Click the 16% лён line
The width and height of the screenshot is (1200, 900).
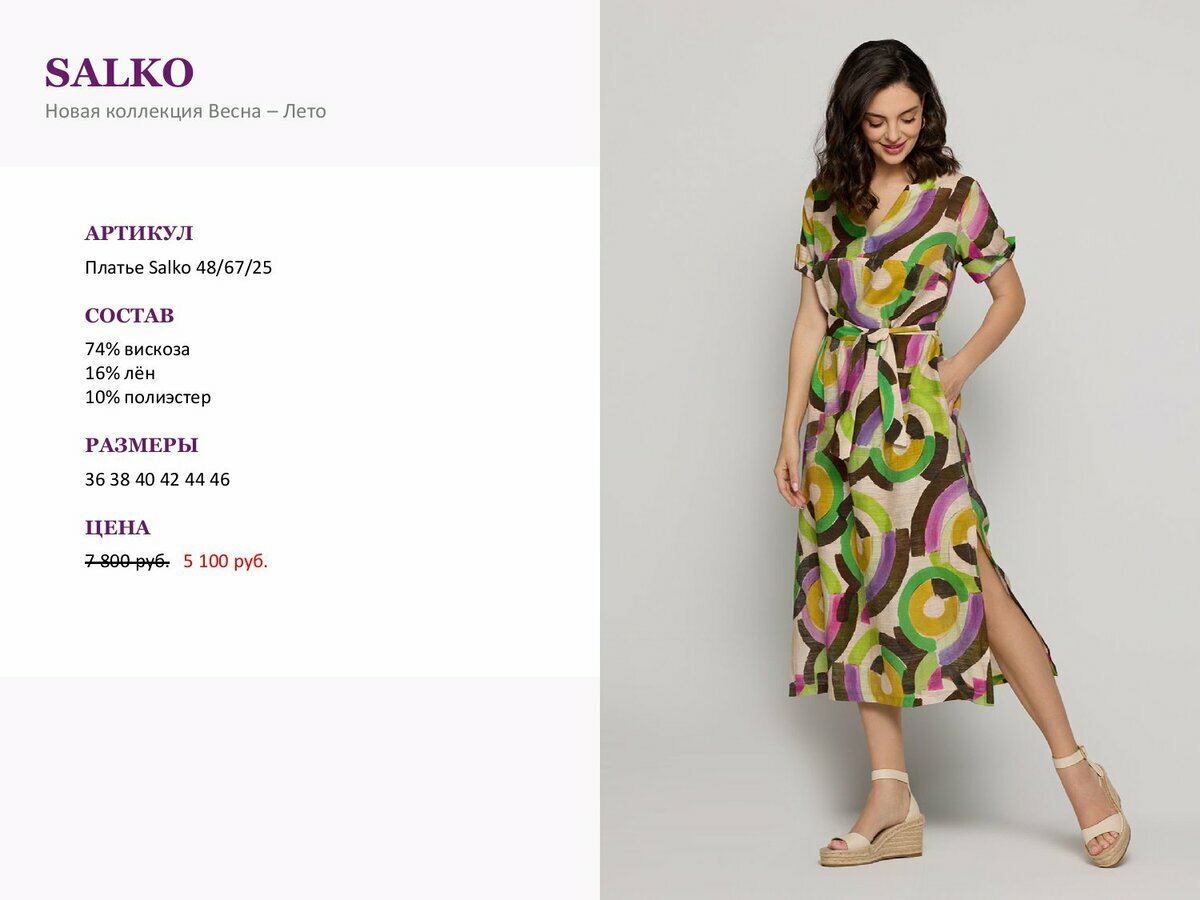(120, 373)
